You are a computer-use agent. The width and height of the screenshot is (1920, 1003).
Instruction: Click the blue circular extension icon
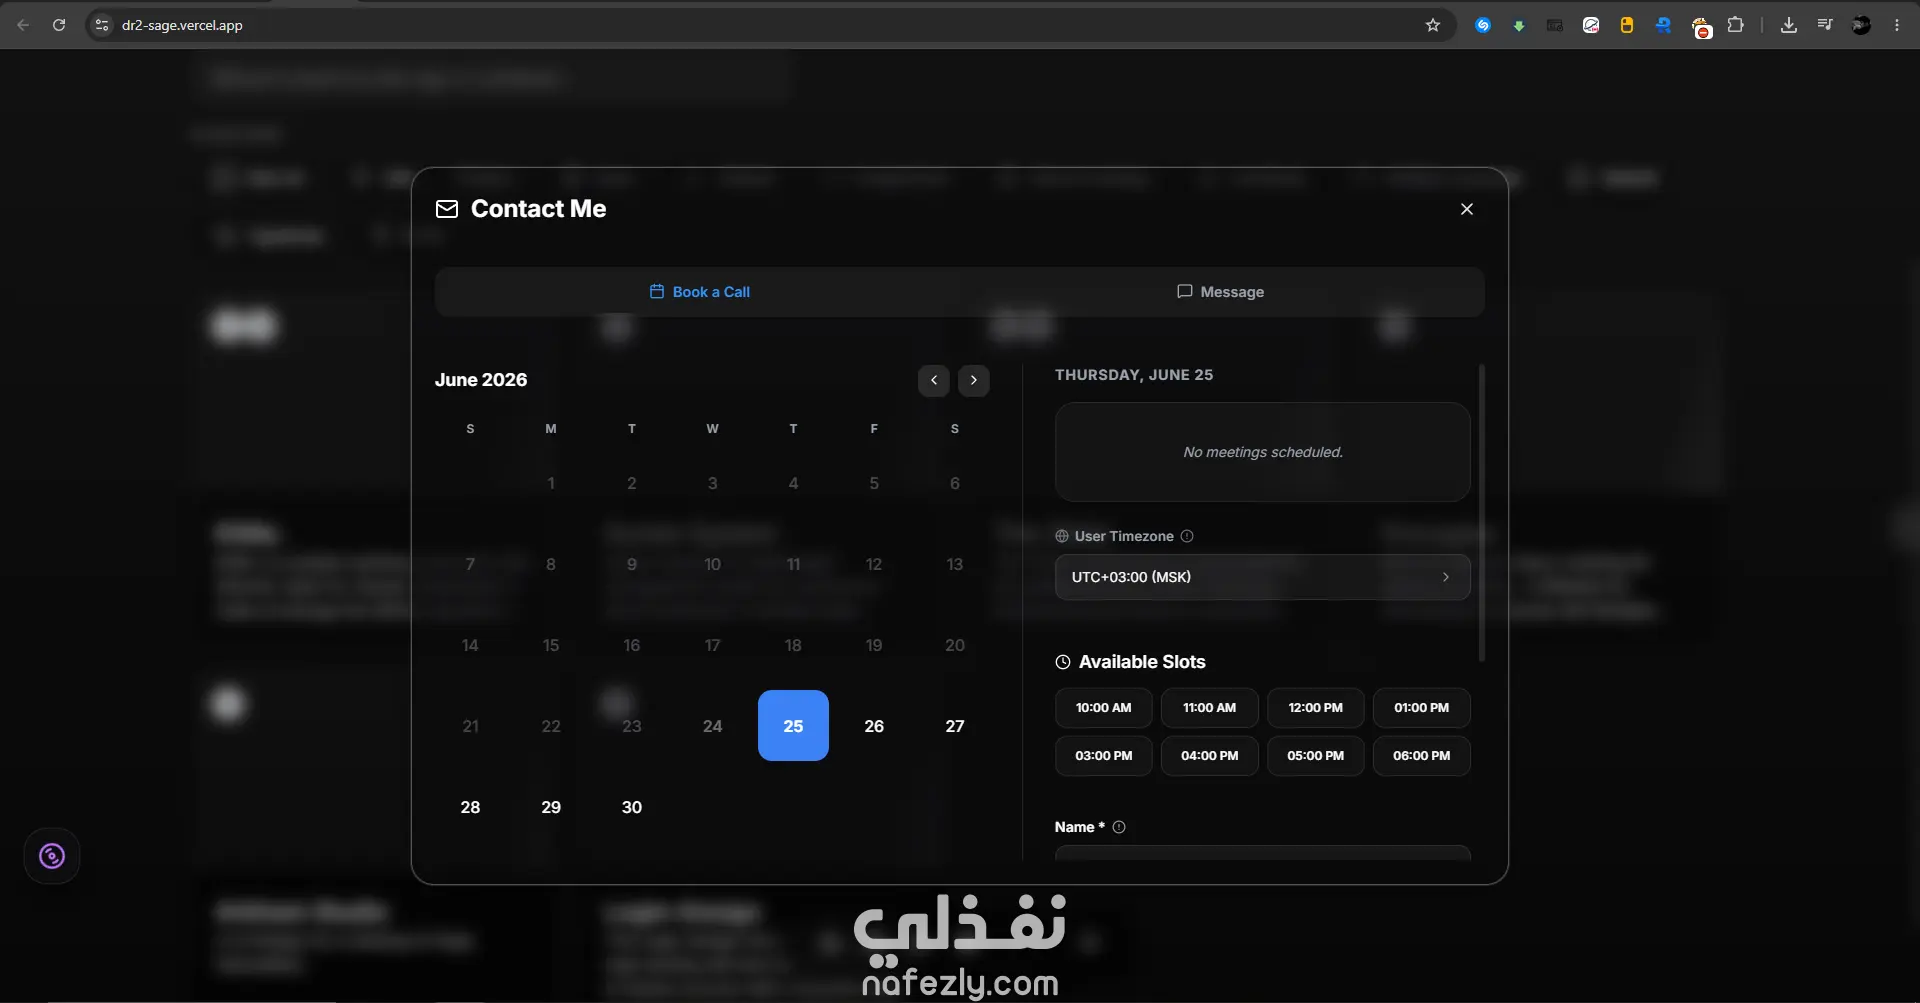tap(1483, 25)
